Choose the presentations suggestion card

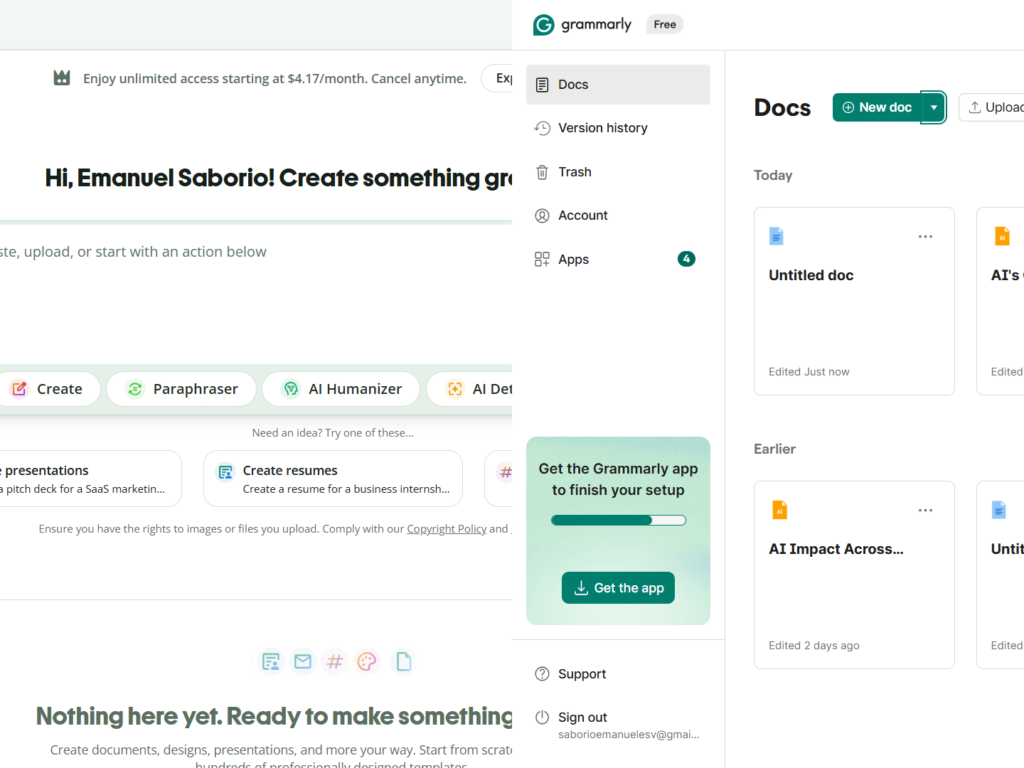(x=91, y=479)
